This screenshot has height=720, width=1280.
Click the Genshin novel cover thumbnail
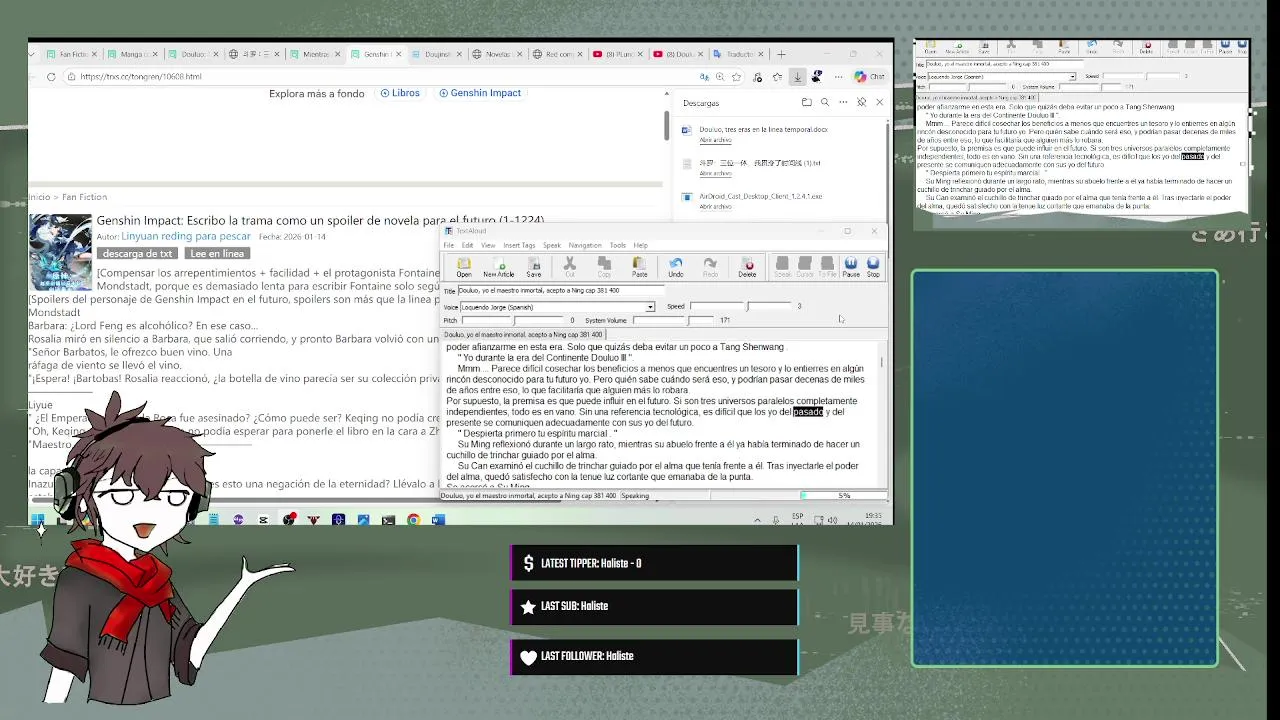[60, 252]
